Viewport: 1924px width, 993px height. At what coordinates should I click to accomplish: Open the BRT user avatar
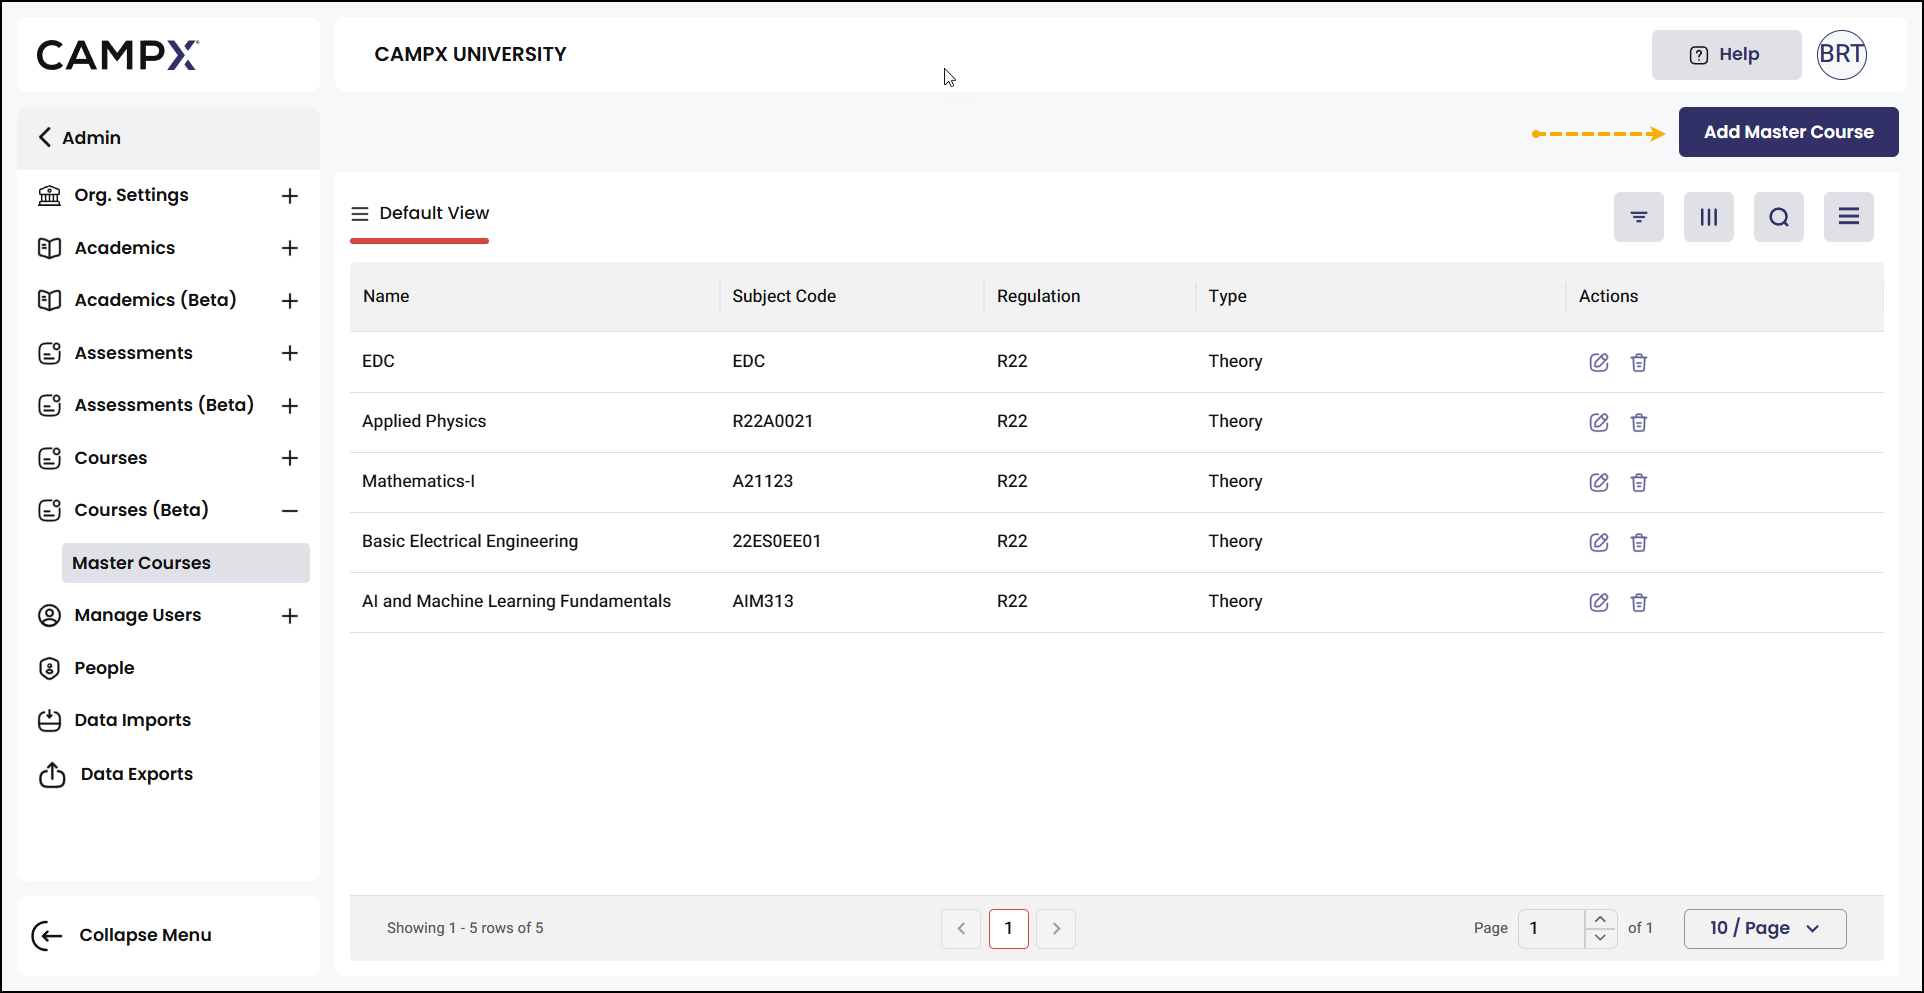pyautogui.click(x=1842, y=54)
